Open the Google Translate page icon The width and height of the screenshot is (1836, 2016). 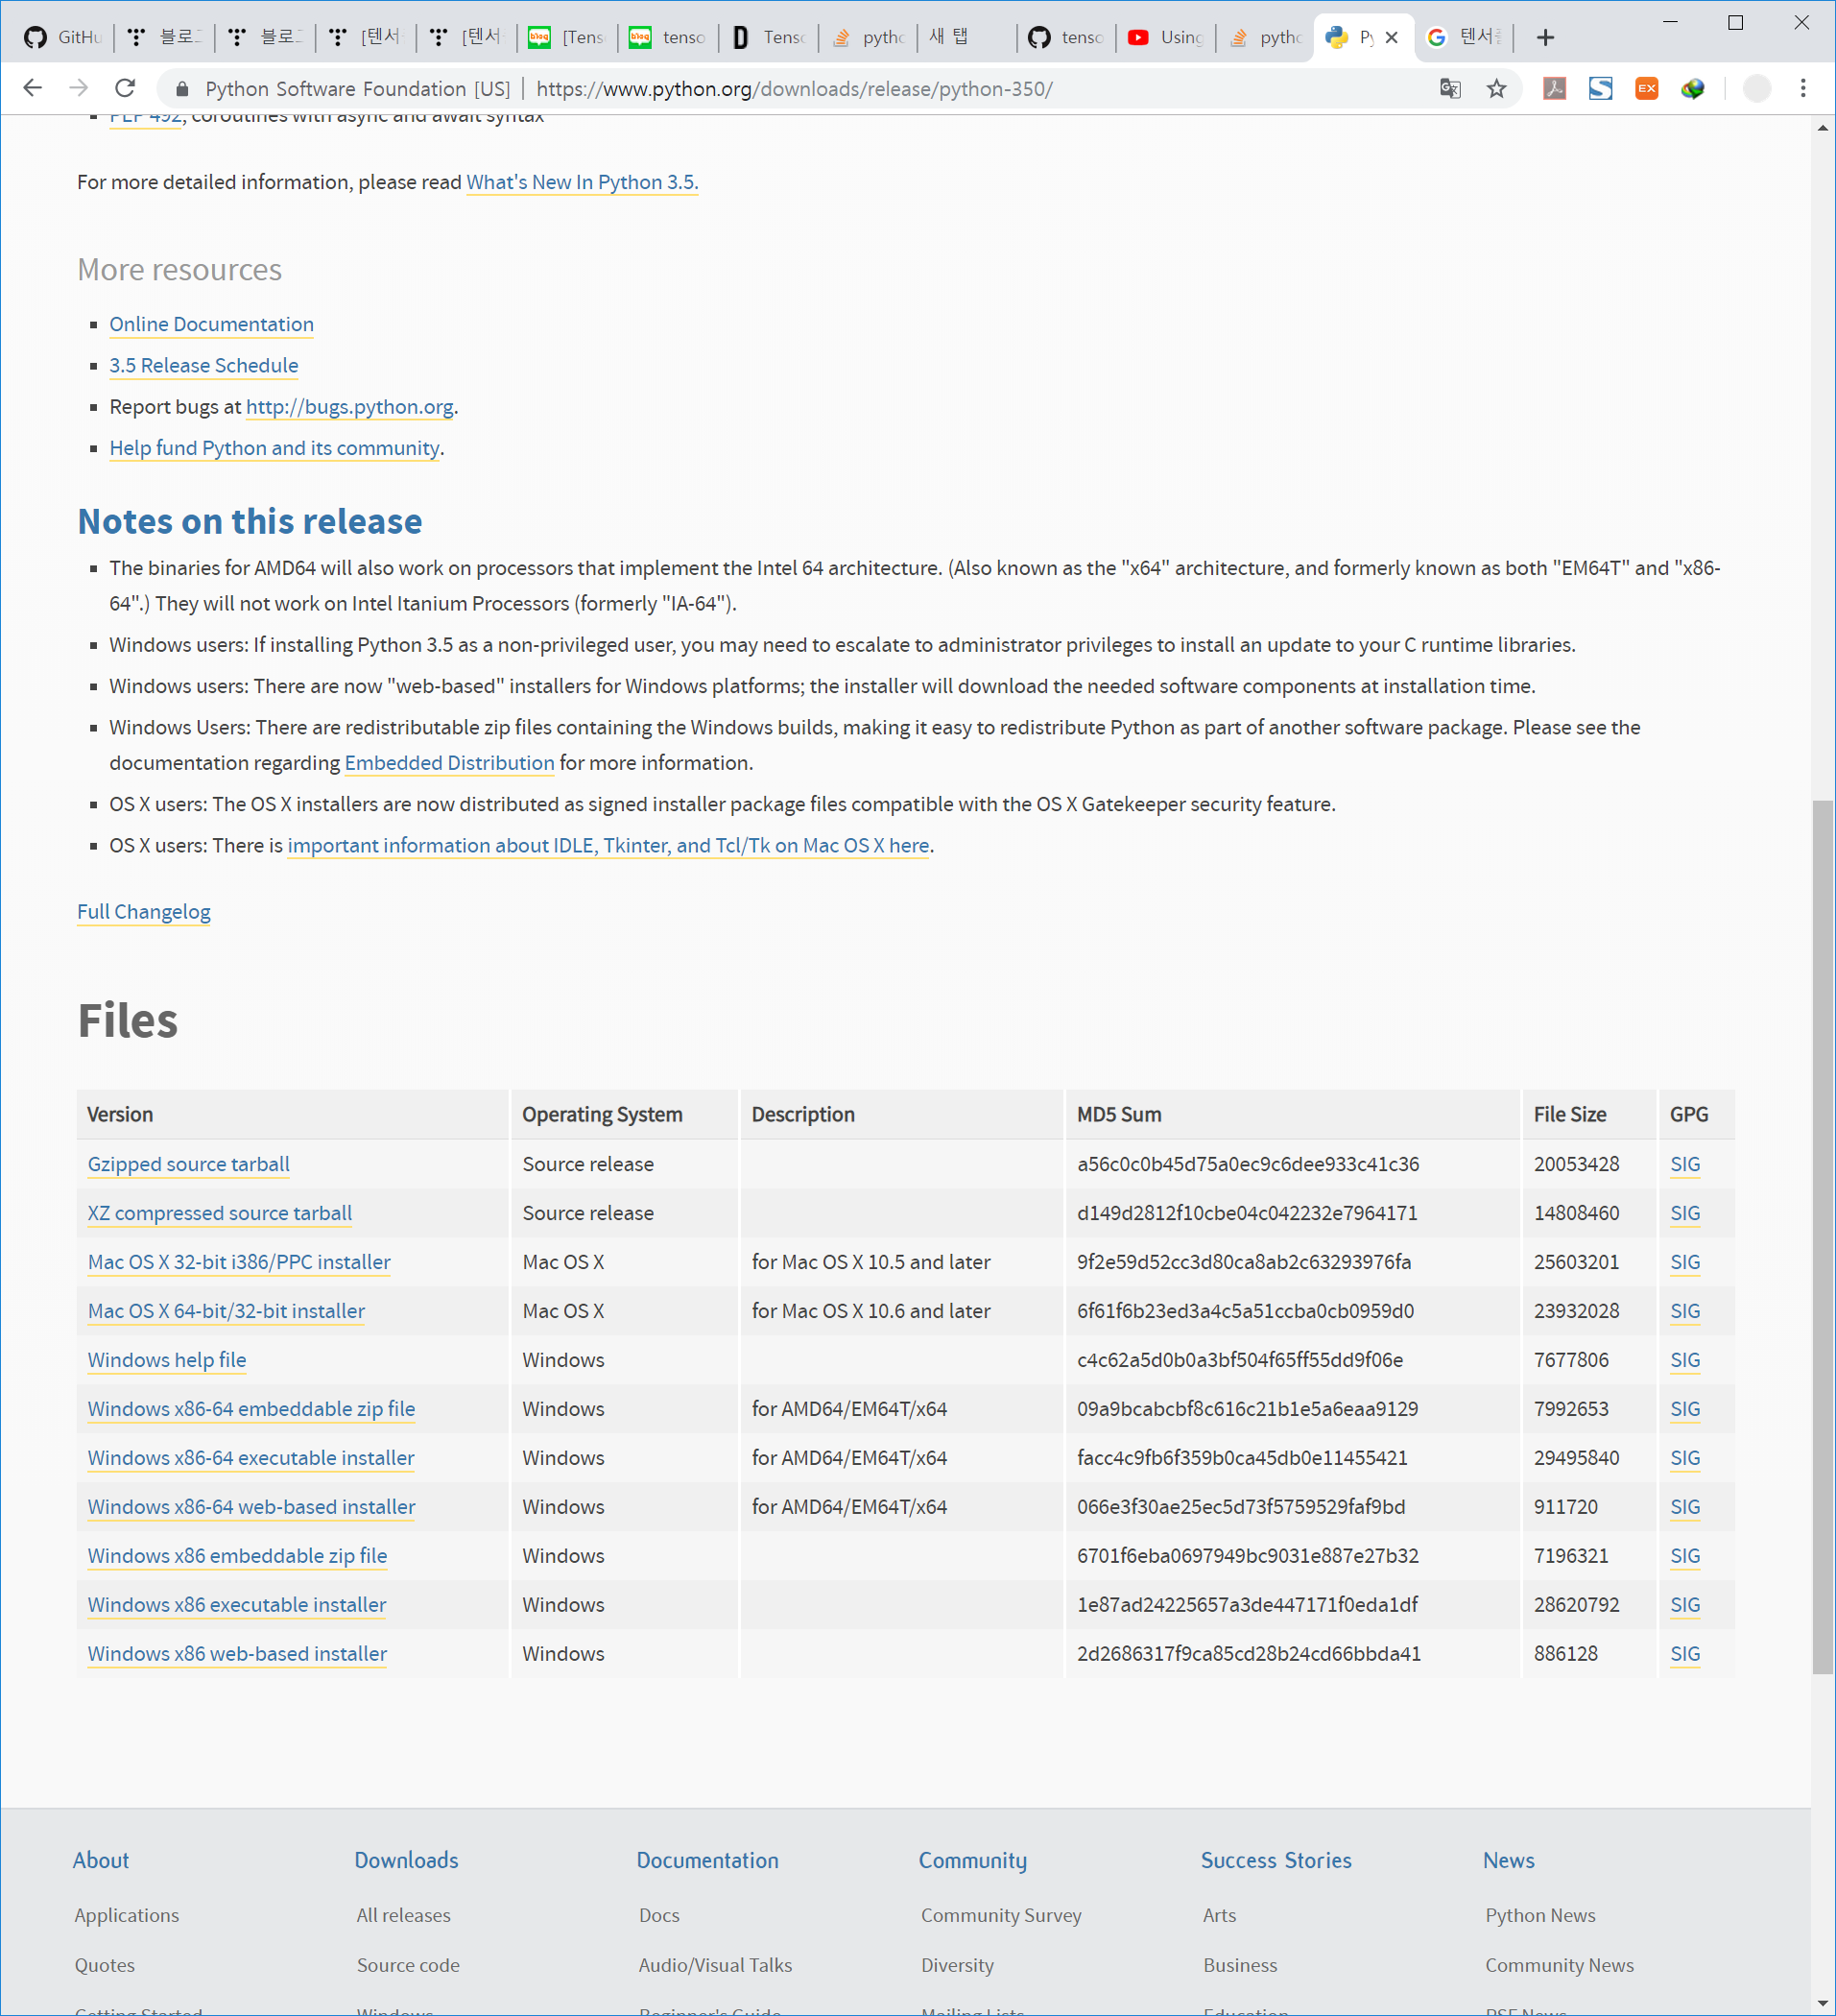click(1450, 88)
